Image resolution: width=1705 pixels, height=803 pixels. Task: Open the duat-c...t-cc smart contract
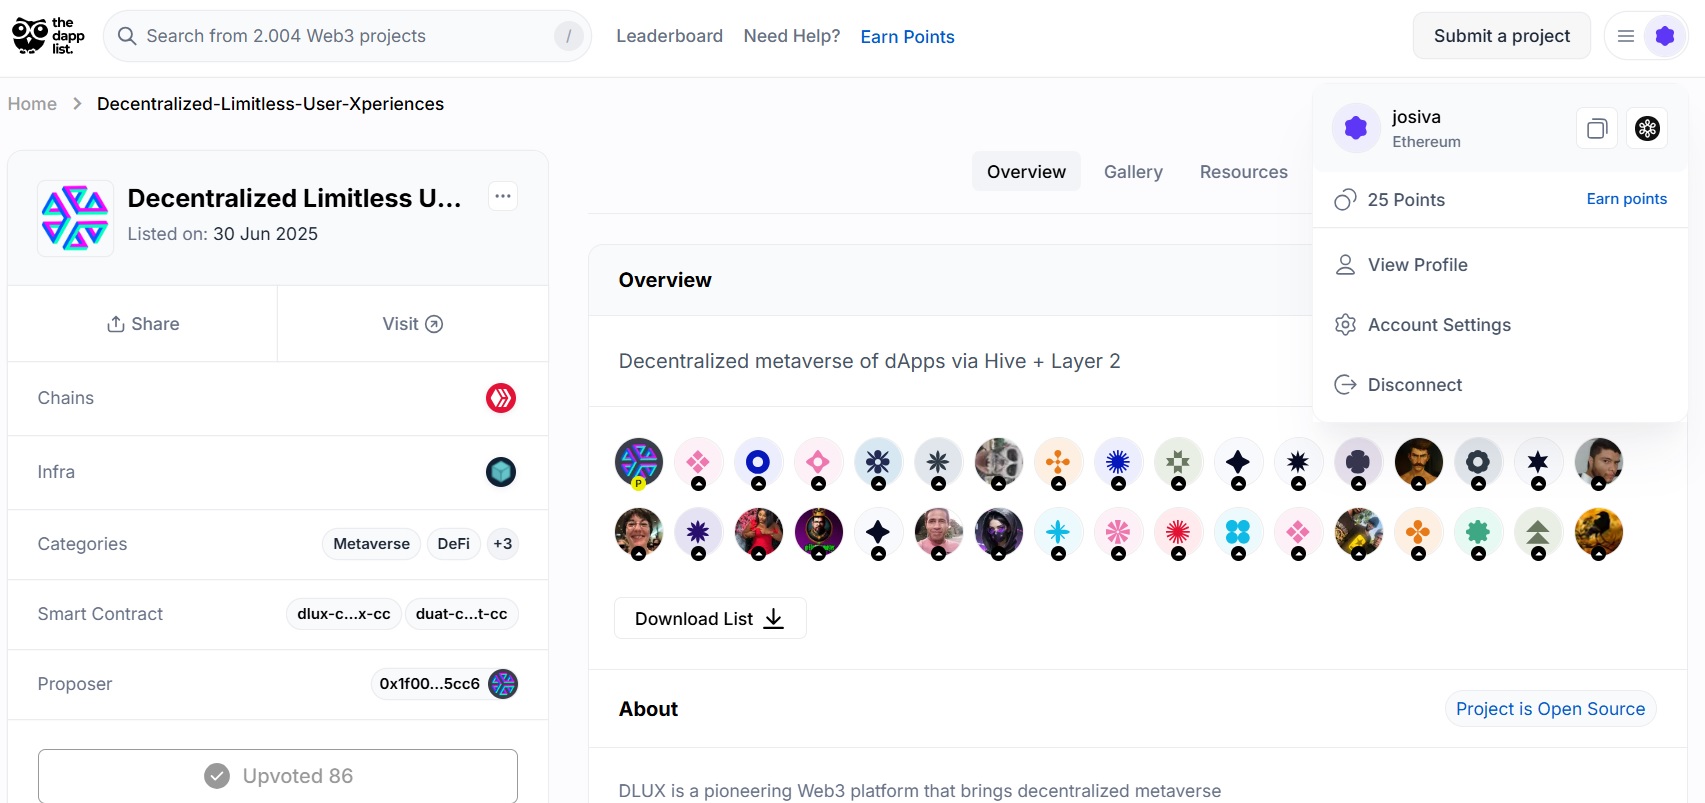click(462, 614)
